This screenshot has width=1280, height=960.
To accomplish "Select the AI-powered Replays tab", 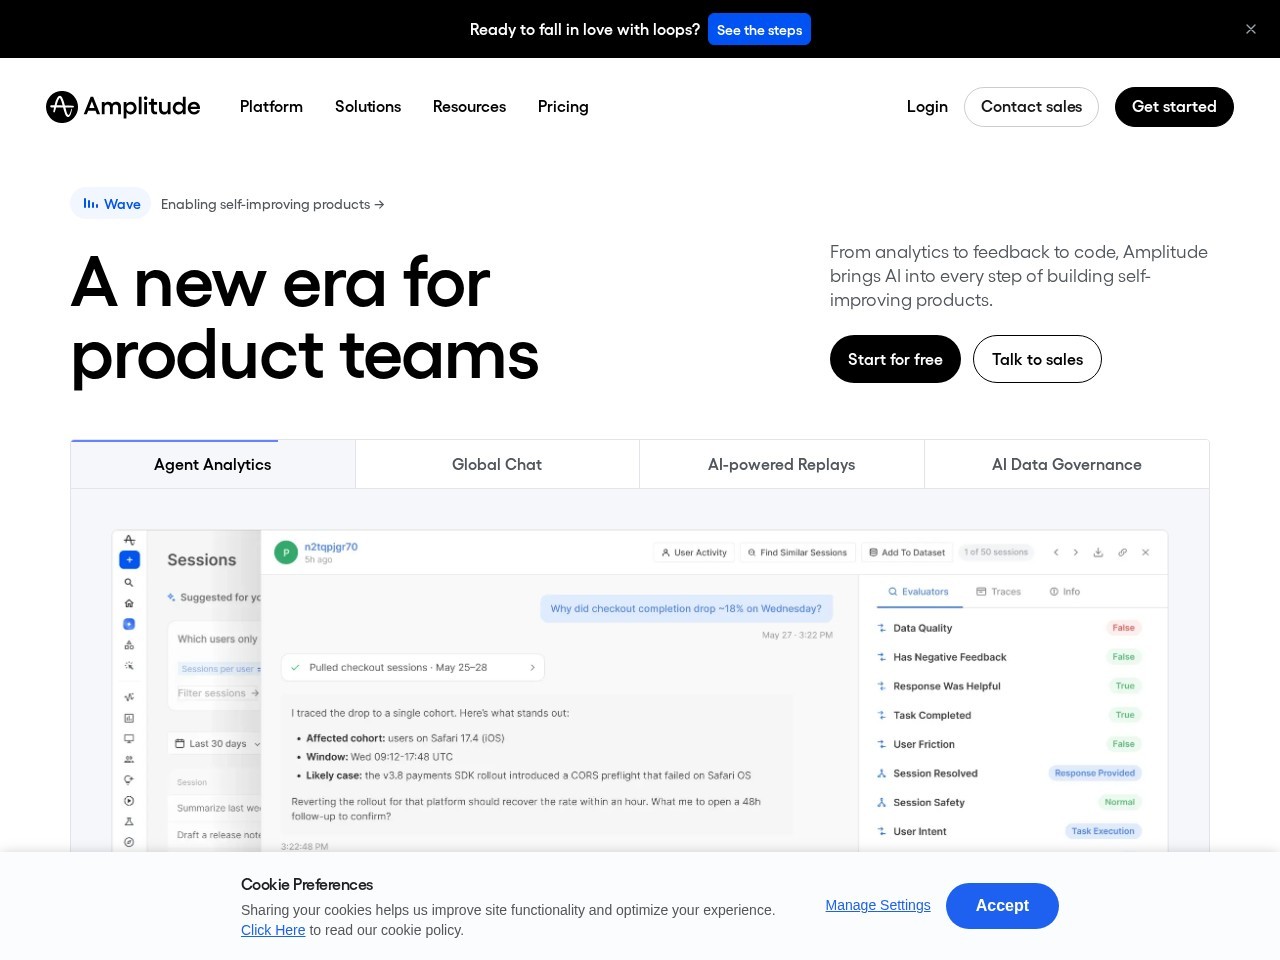I will coord(782,464).
